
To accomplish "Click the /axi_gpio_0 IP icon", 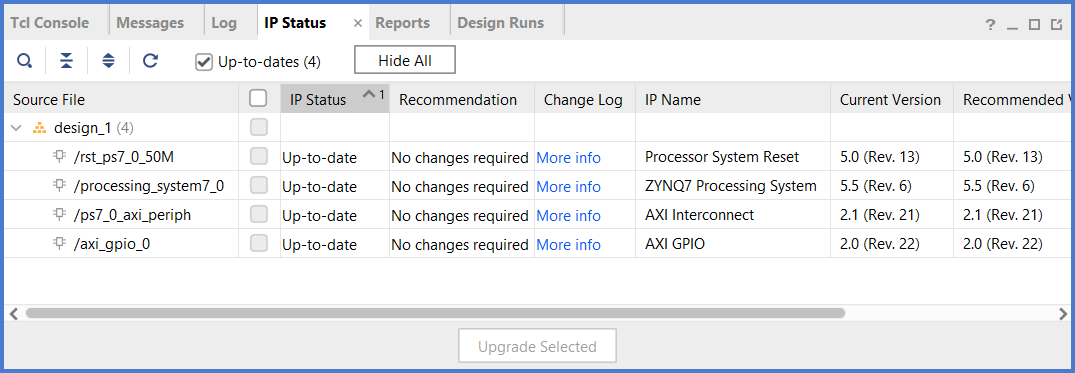I will pyautogui.click(x=60, y=243).
